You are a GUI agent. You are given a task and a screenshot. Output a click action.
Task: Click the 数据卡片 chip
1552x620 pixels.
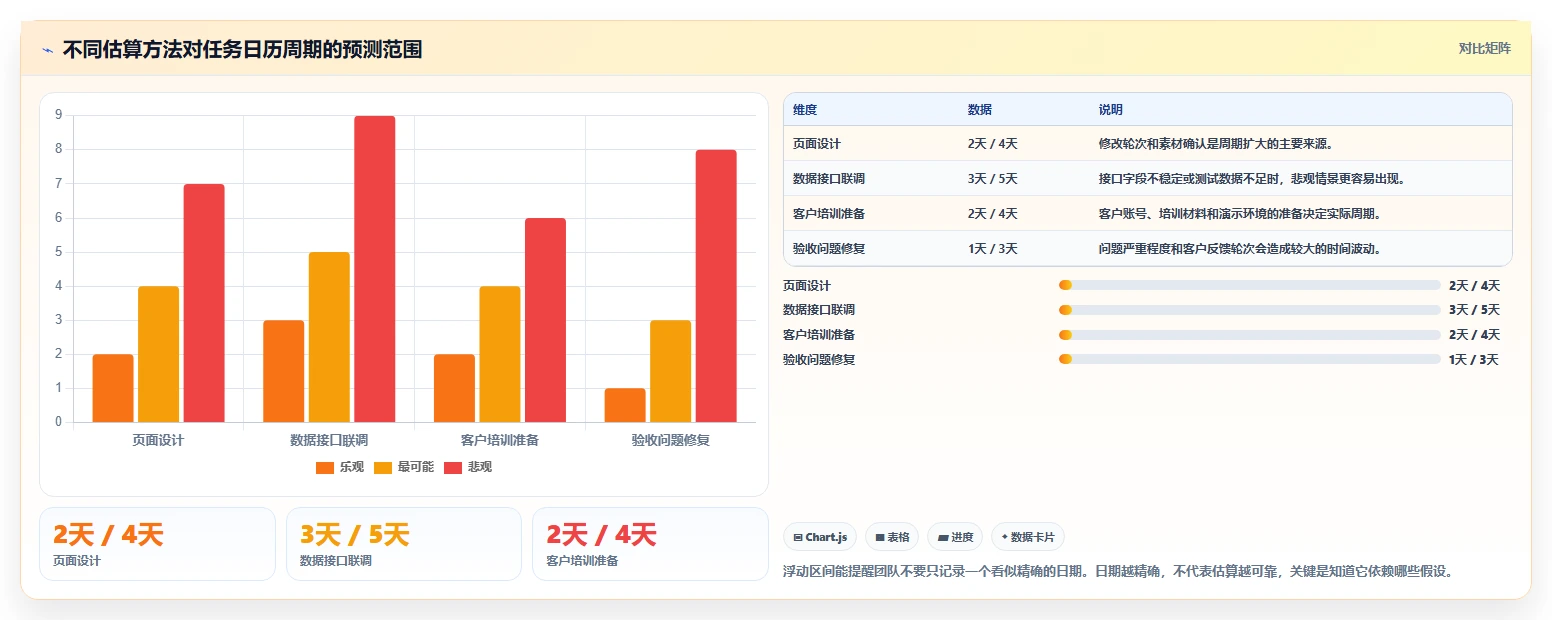pos(1028,537)
